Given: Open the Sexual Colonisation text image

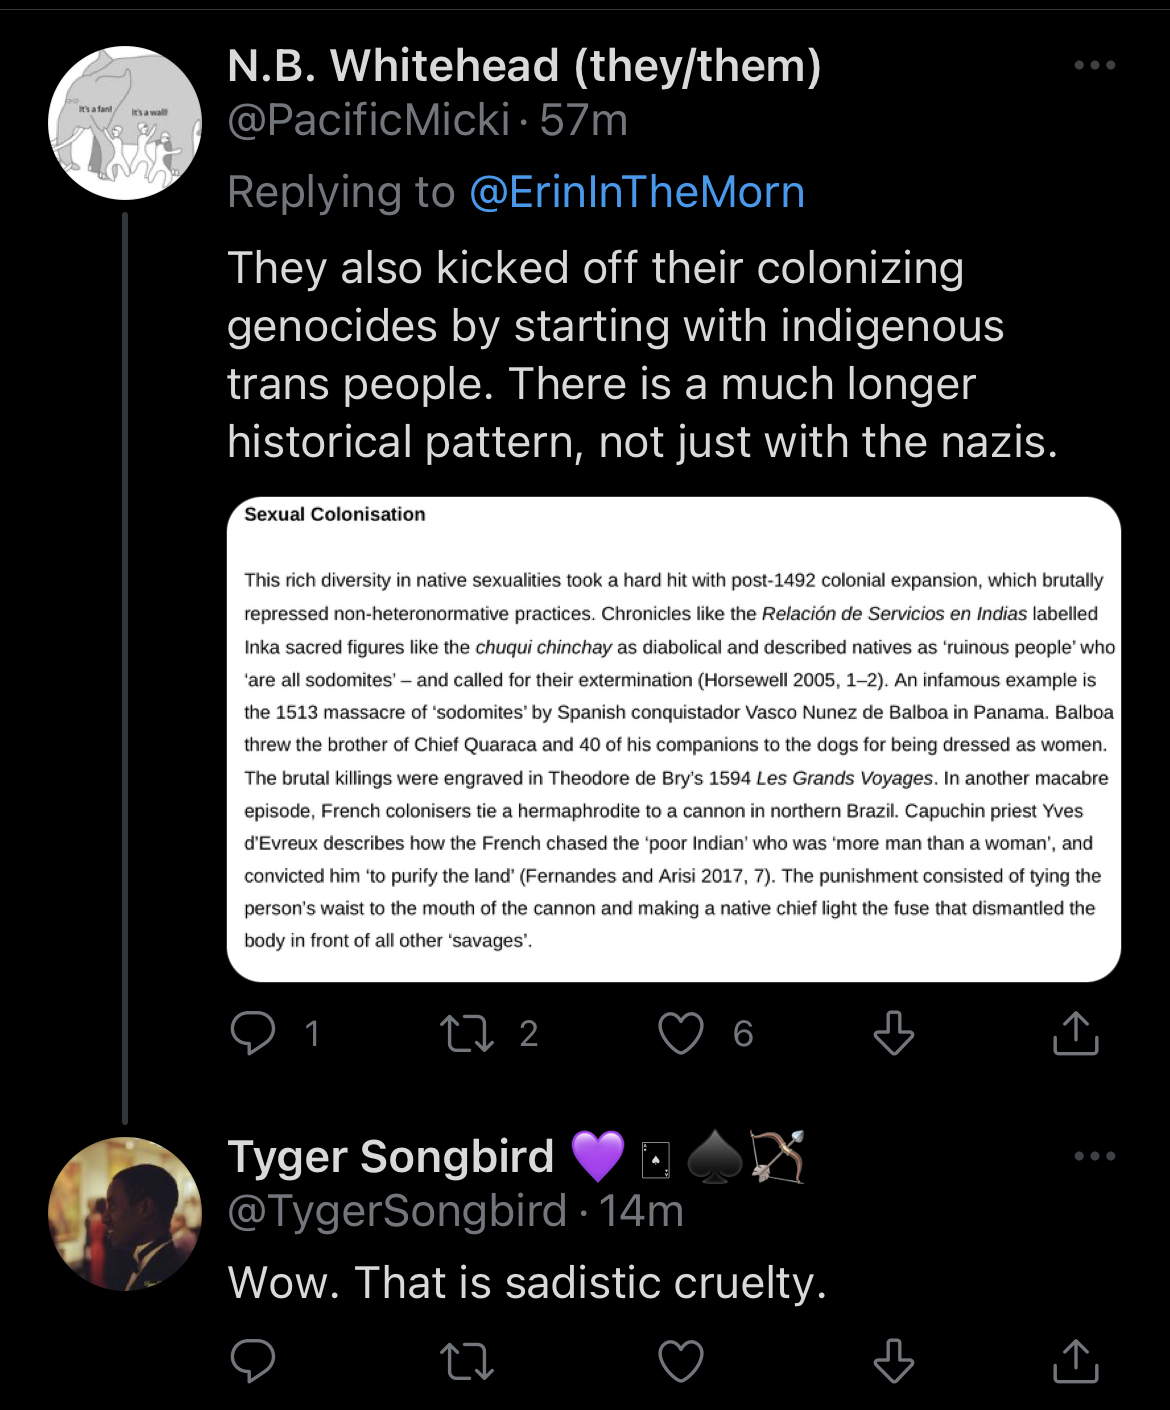Looking at the screenshot, I should click(x=673, y=739).
